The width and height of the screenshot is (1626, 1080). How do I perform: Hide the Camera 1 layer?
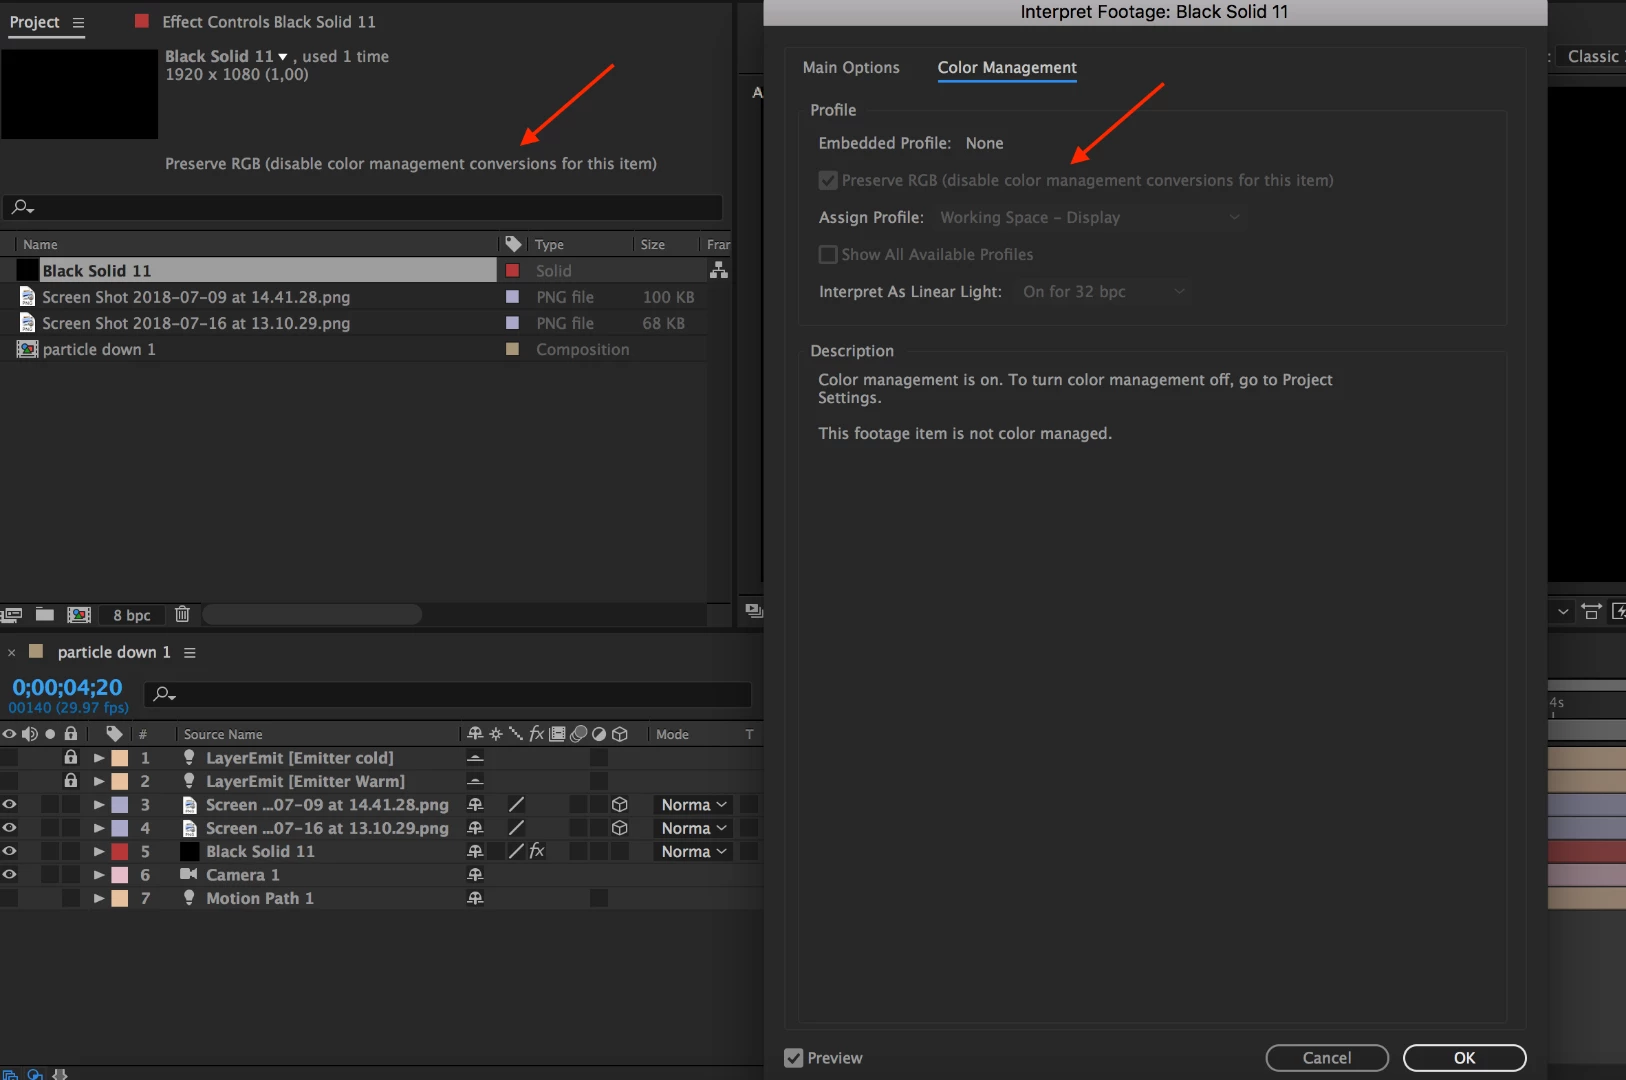tap(9, 875)
